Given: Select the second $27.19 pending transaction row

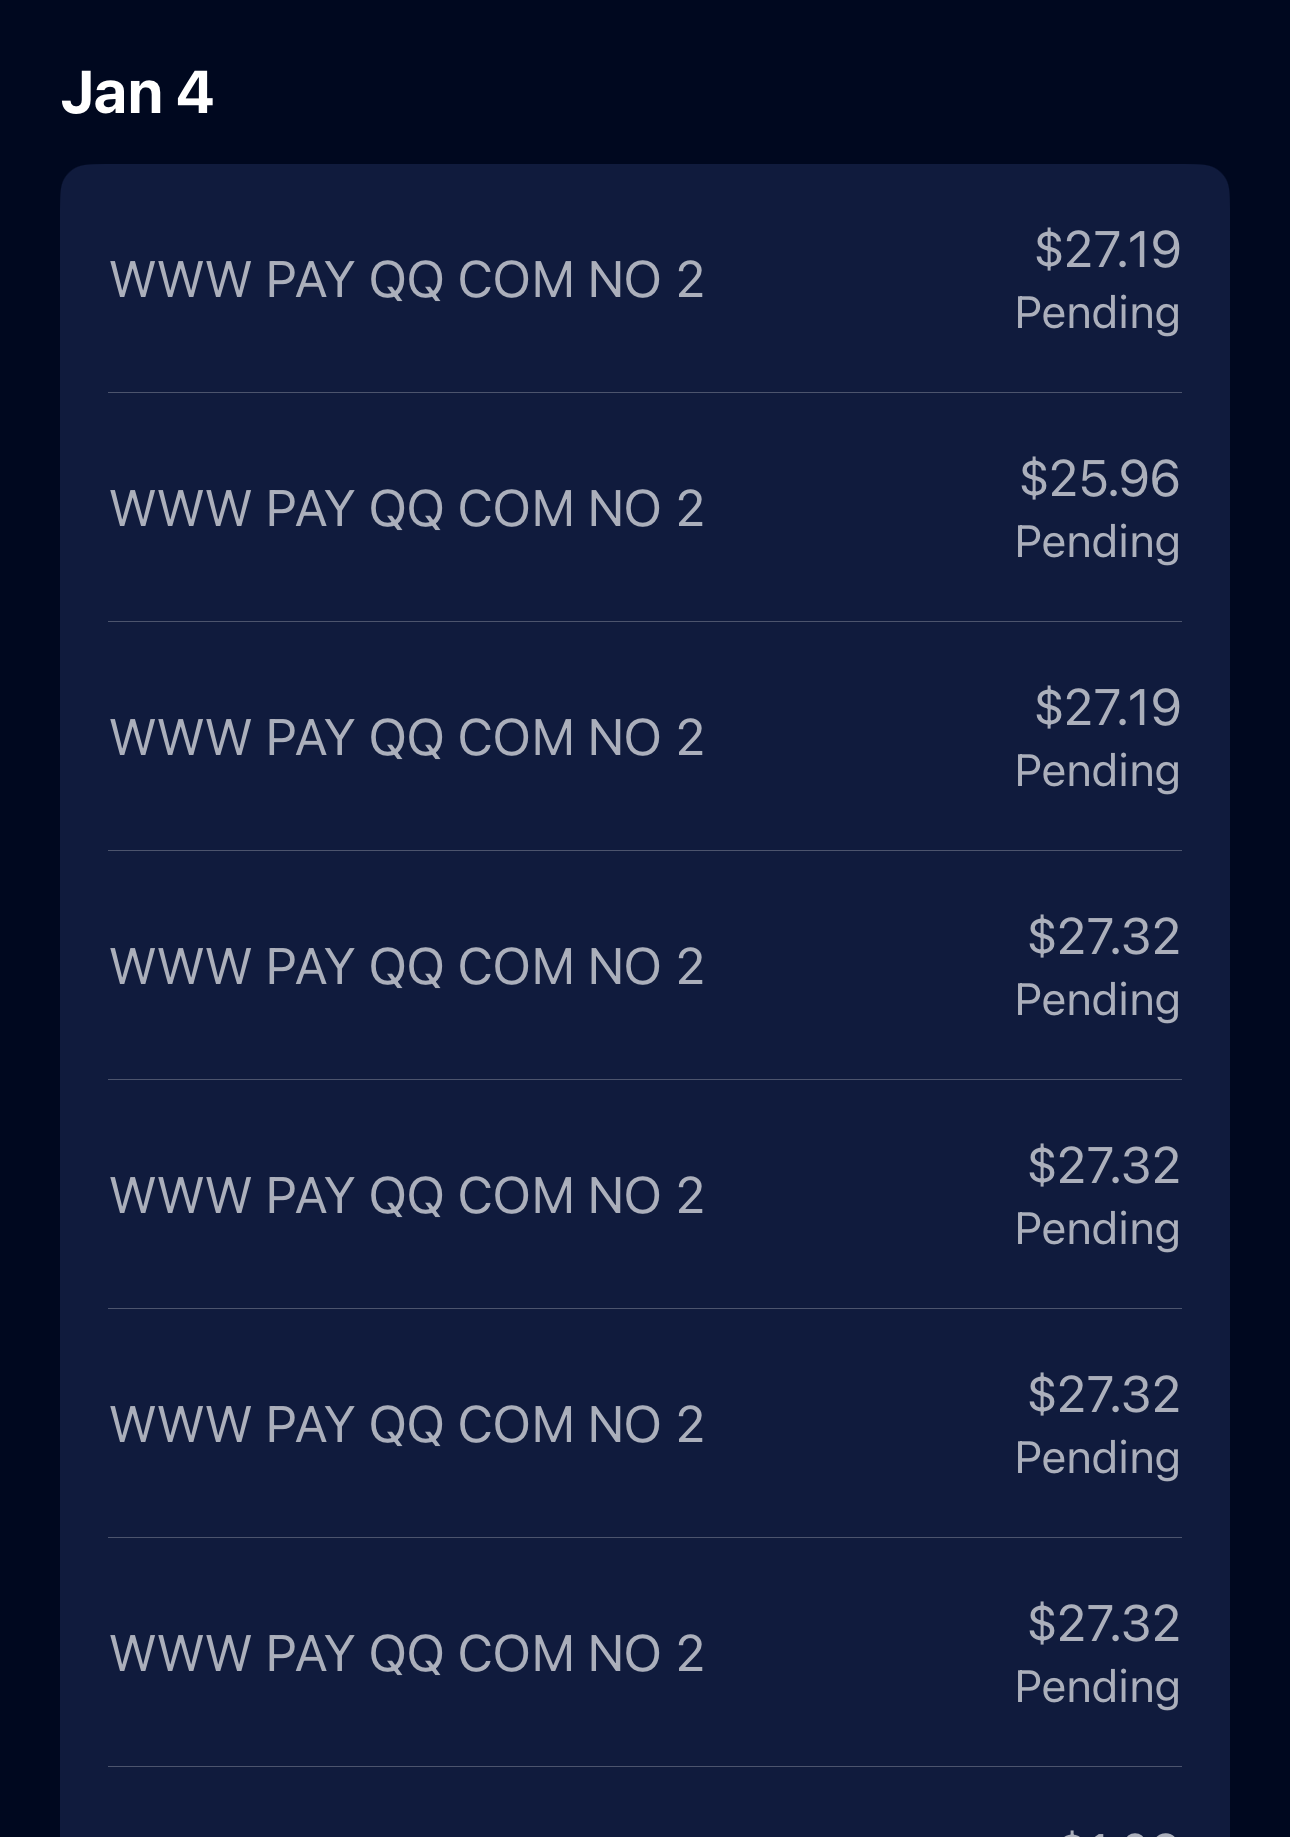Looking at the screenshot, I should coord(645,736).
